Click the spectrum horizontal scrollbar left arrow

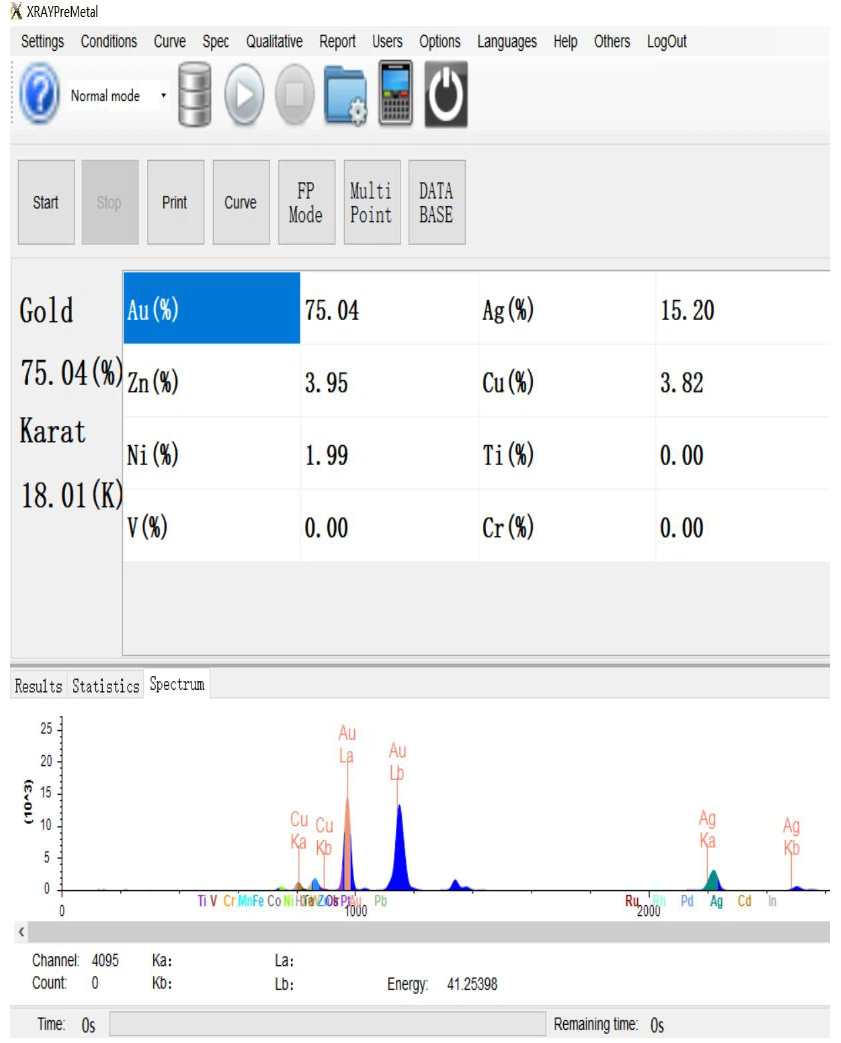pyautogui.click(x=22, y=932)
